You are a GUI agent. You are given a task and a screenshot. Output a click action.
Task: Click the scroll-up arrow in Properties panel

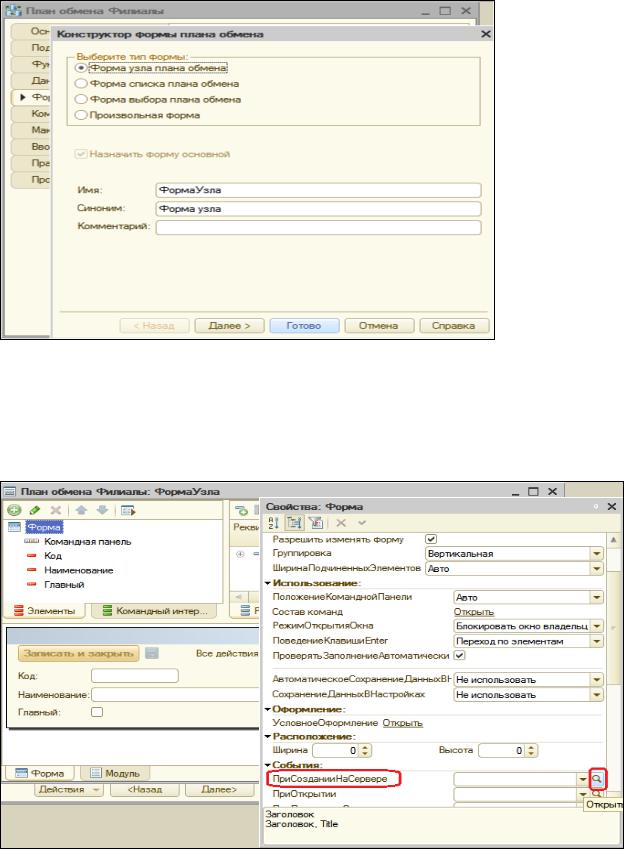(613, 540)
